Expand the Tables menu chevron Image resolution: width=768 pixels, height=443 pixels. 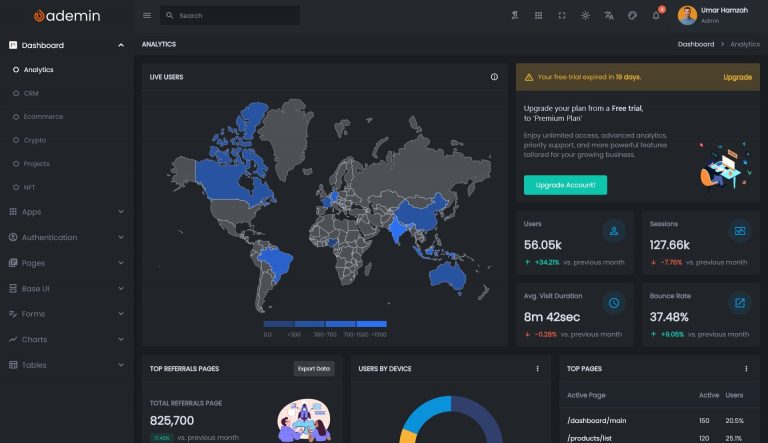(x=121, y=365)
